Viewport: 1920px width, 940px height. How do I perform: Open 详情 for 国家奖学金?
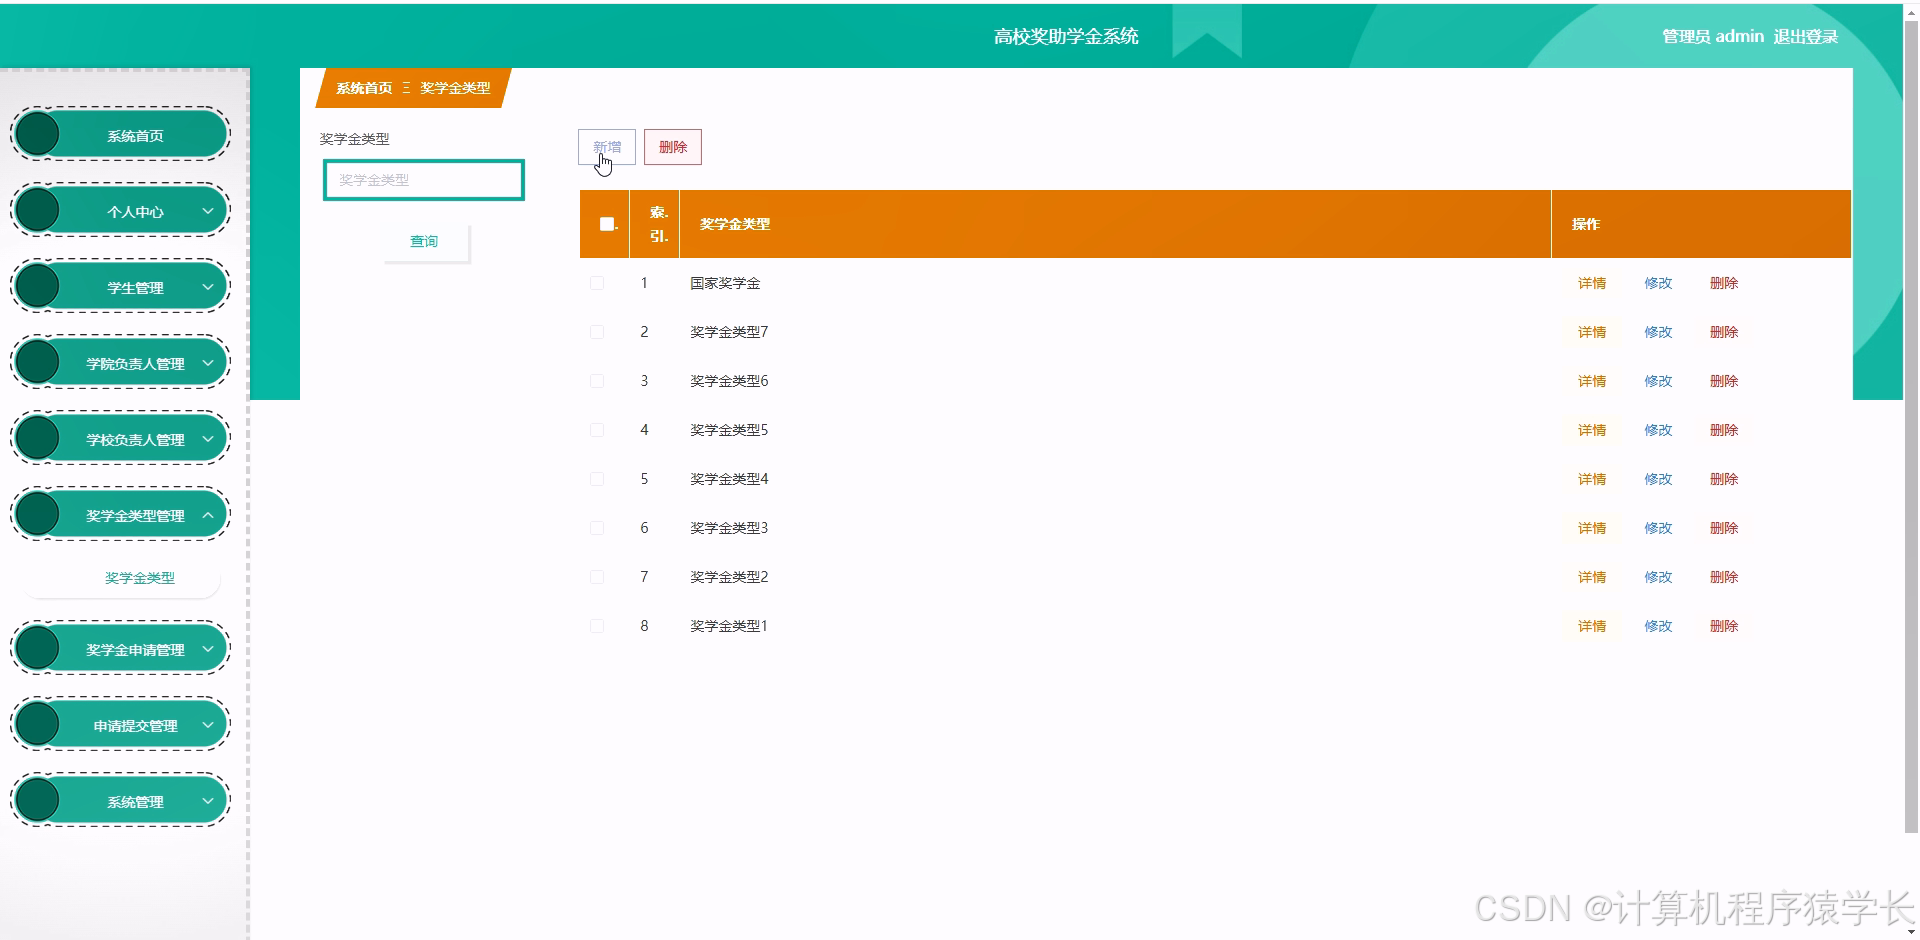coord(1592,283)
